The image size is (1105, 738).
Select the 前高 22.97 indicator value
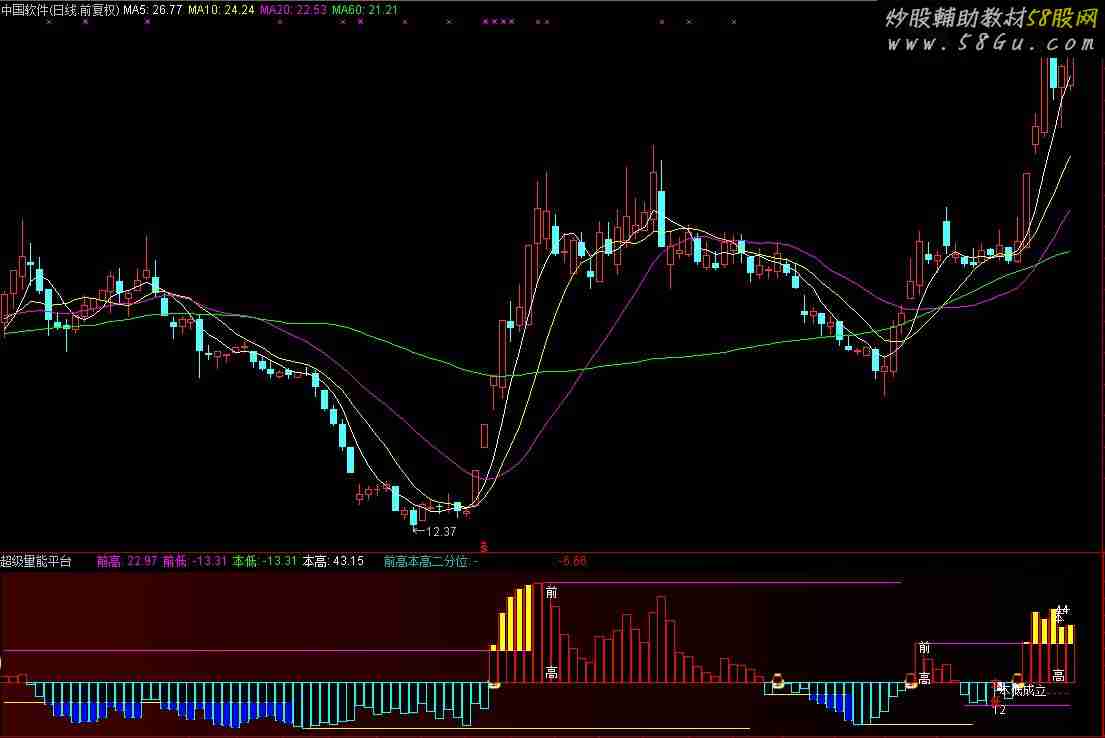[x=127, y=561]
